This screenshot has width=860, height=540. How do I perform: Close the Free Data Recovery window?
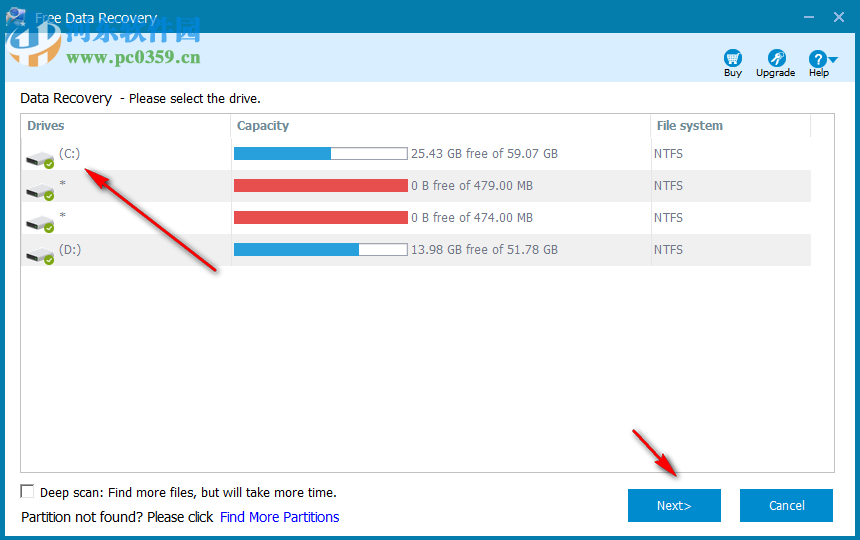[839, 17]
